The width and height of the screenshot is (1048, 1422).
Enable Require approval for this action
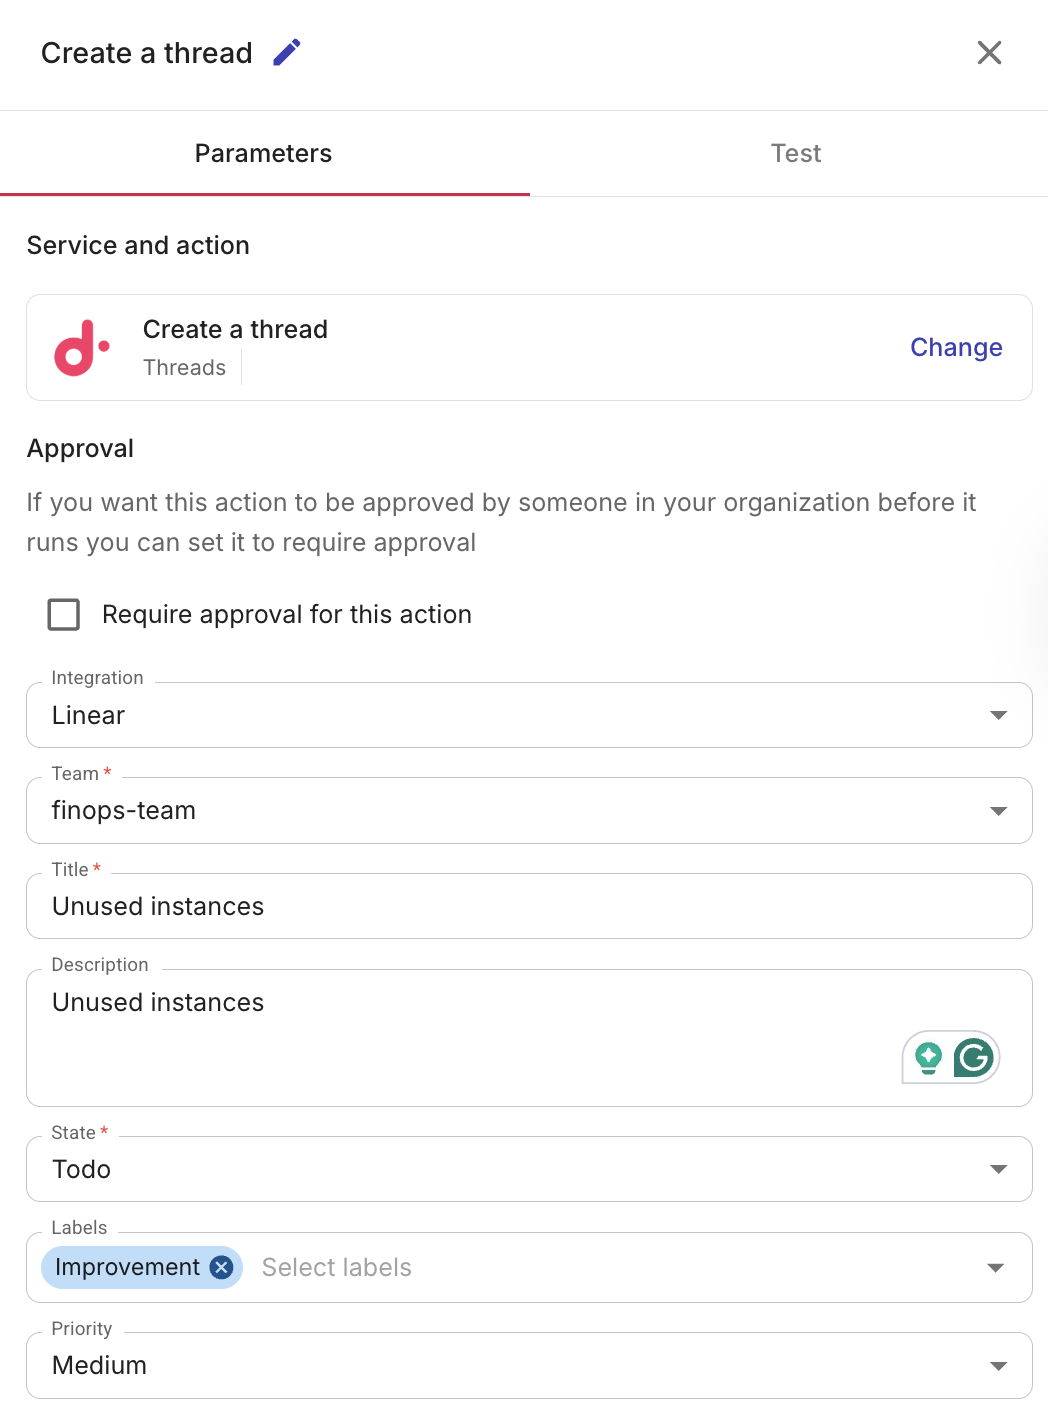pos(64,614)
